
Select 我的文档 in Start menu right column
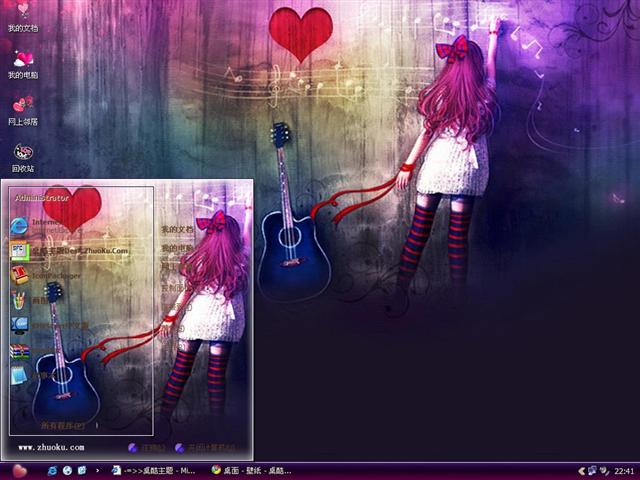coord(177,229)
